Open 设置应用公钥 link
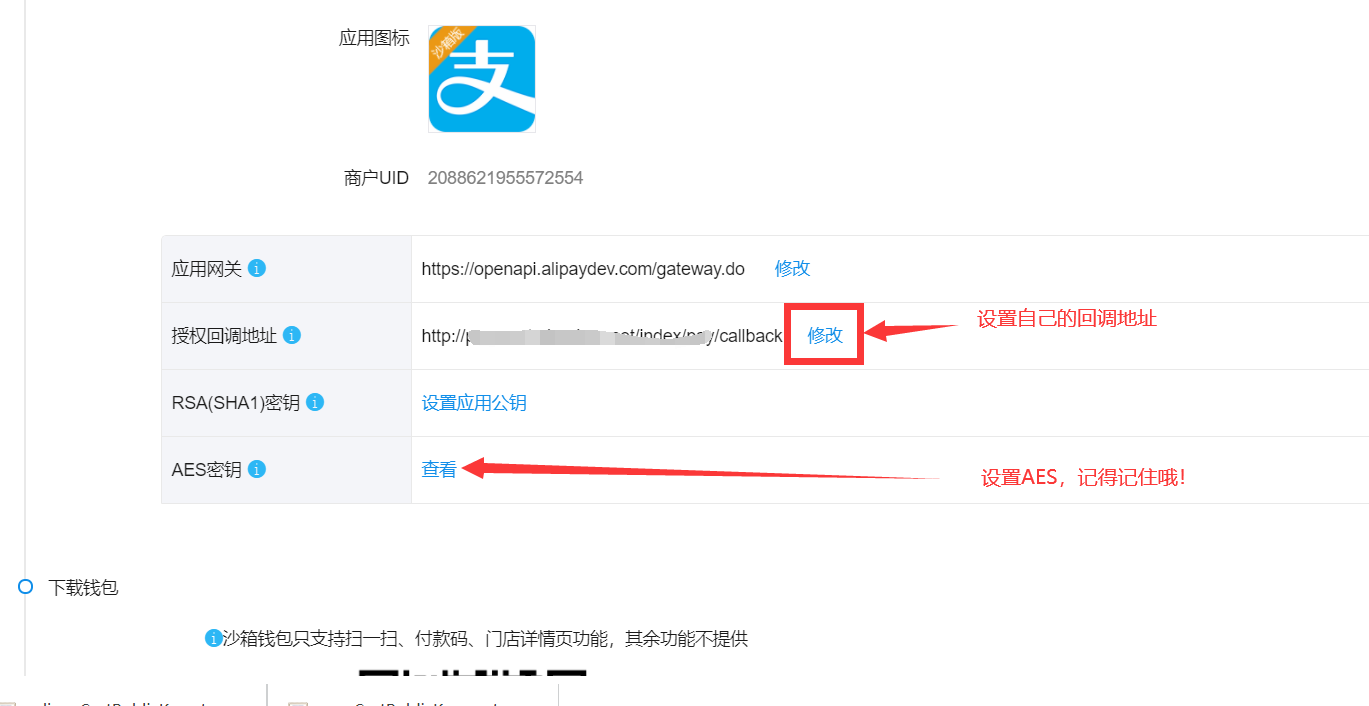This screenshot has height=706, width=1369. tap(474, 403)
